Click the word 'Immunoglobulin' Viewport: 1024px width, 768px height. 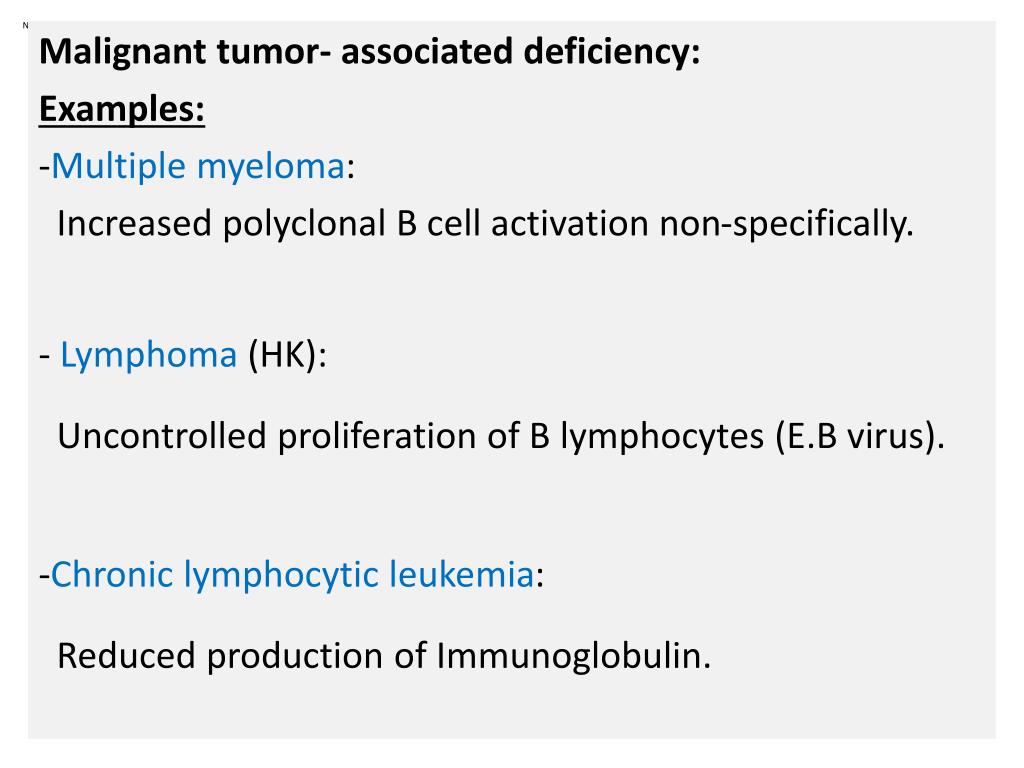573,656
